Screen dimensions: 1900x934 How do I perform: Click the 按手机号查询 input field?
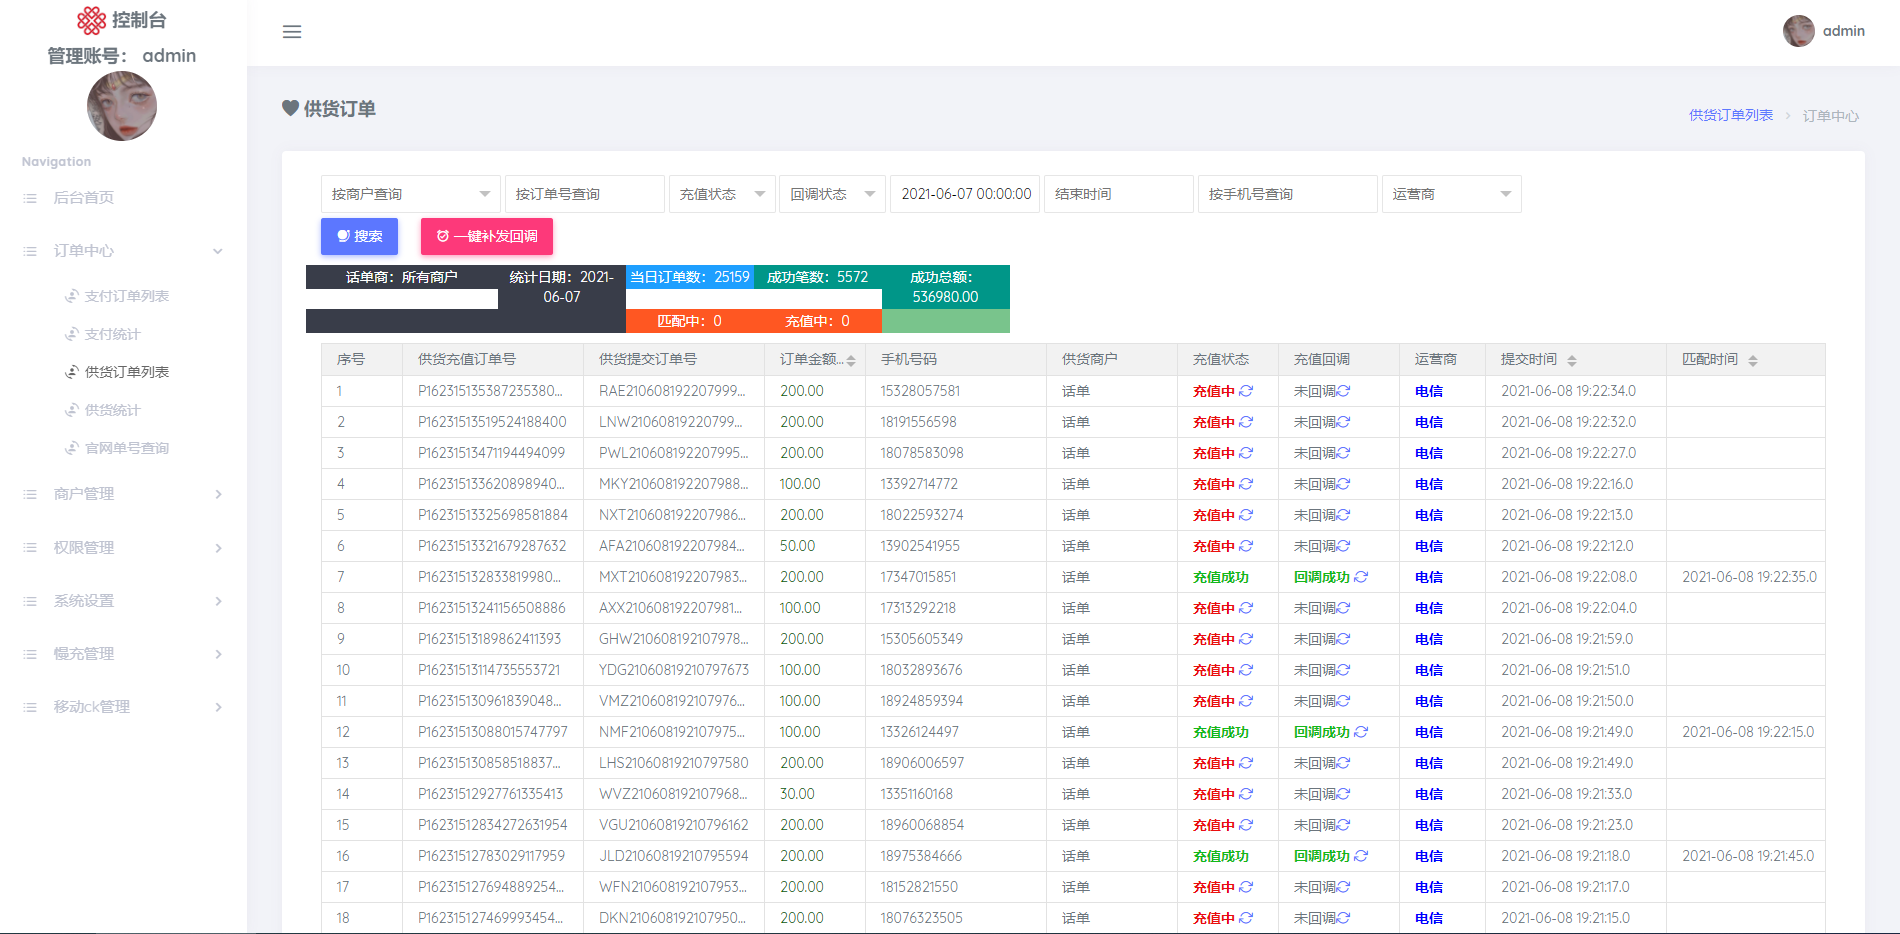pos(1288,194)
